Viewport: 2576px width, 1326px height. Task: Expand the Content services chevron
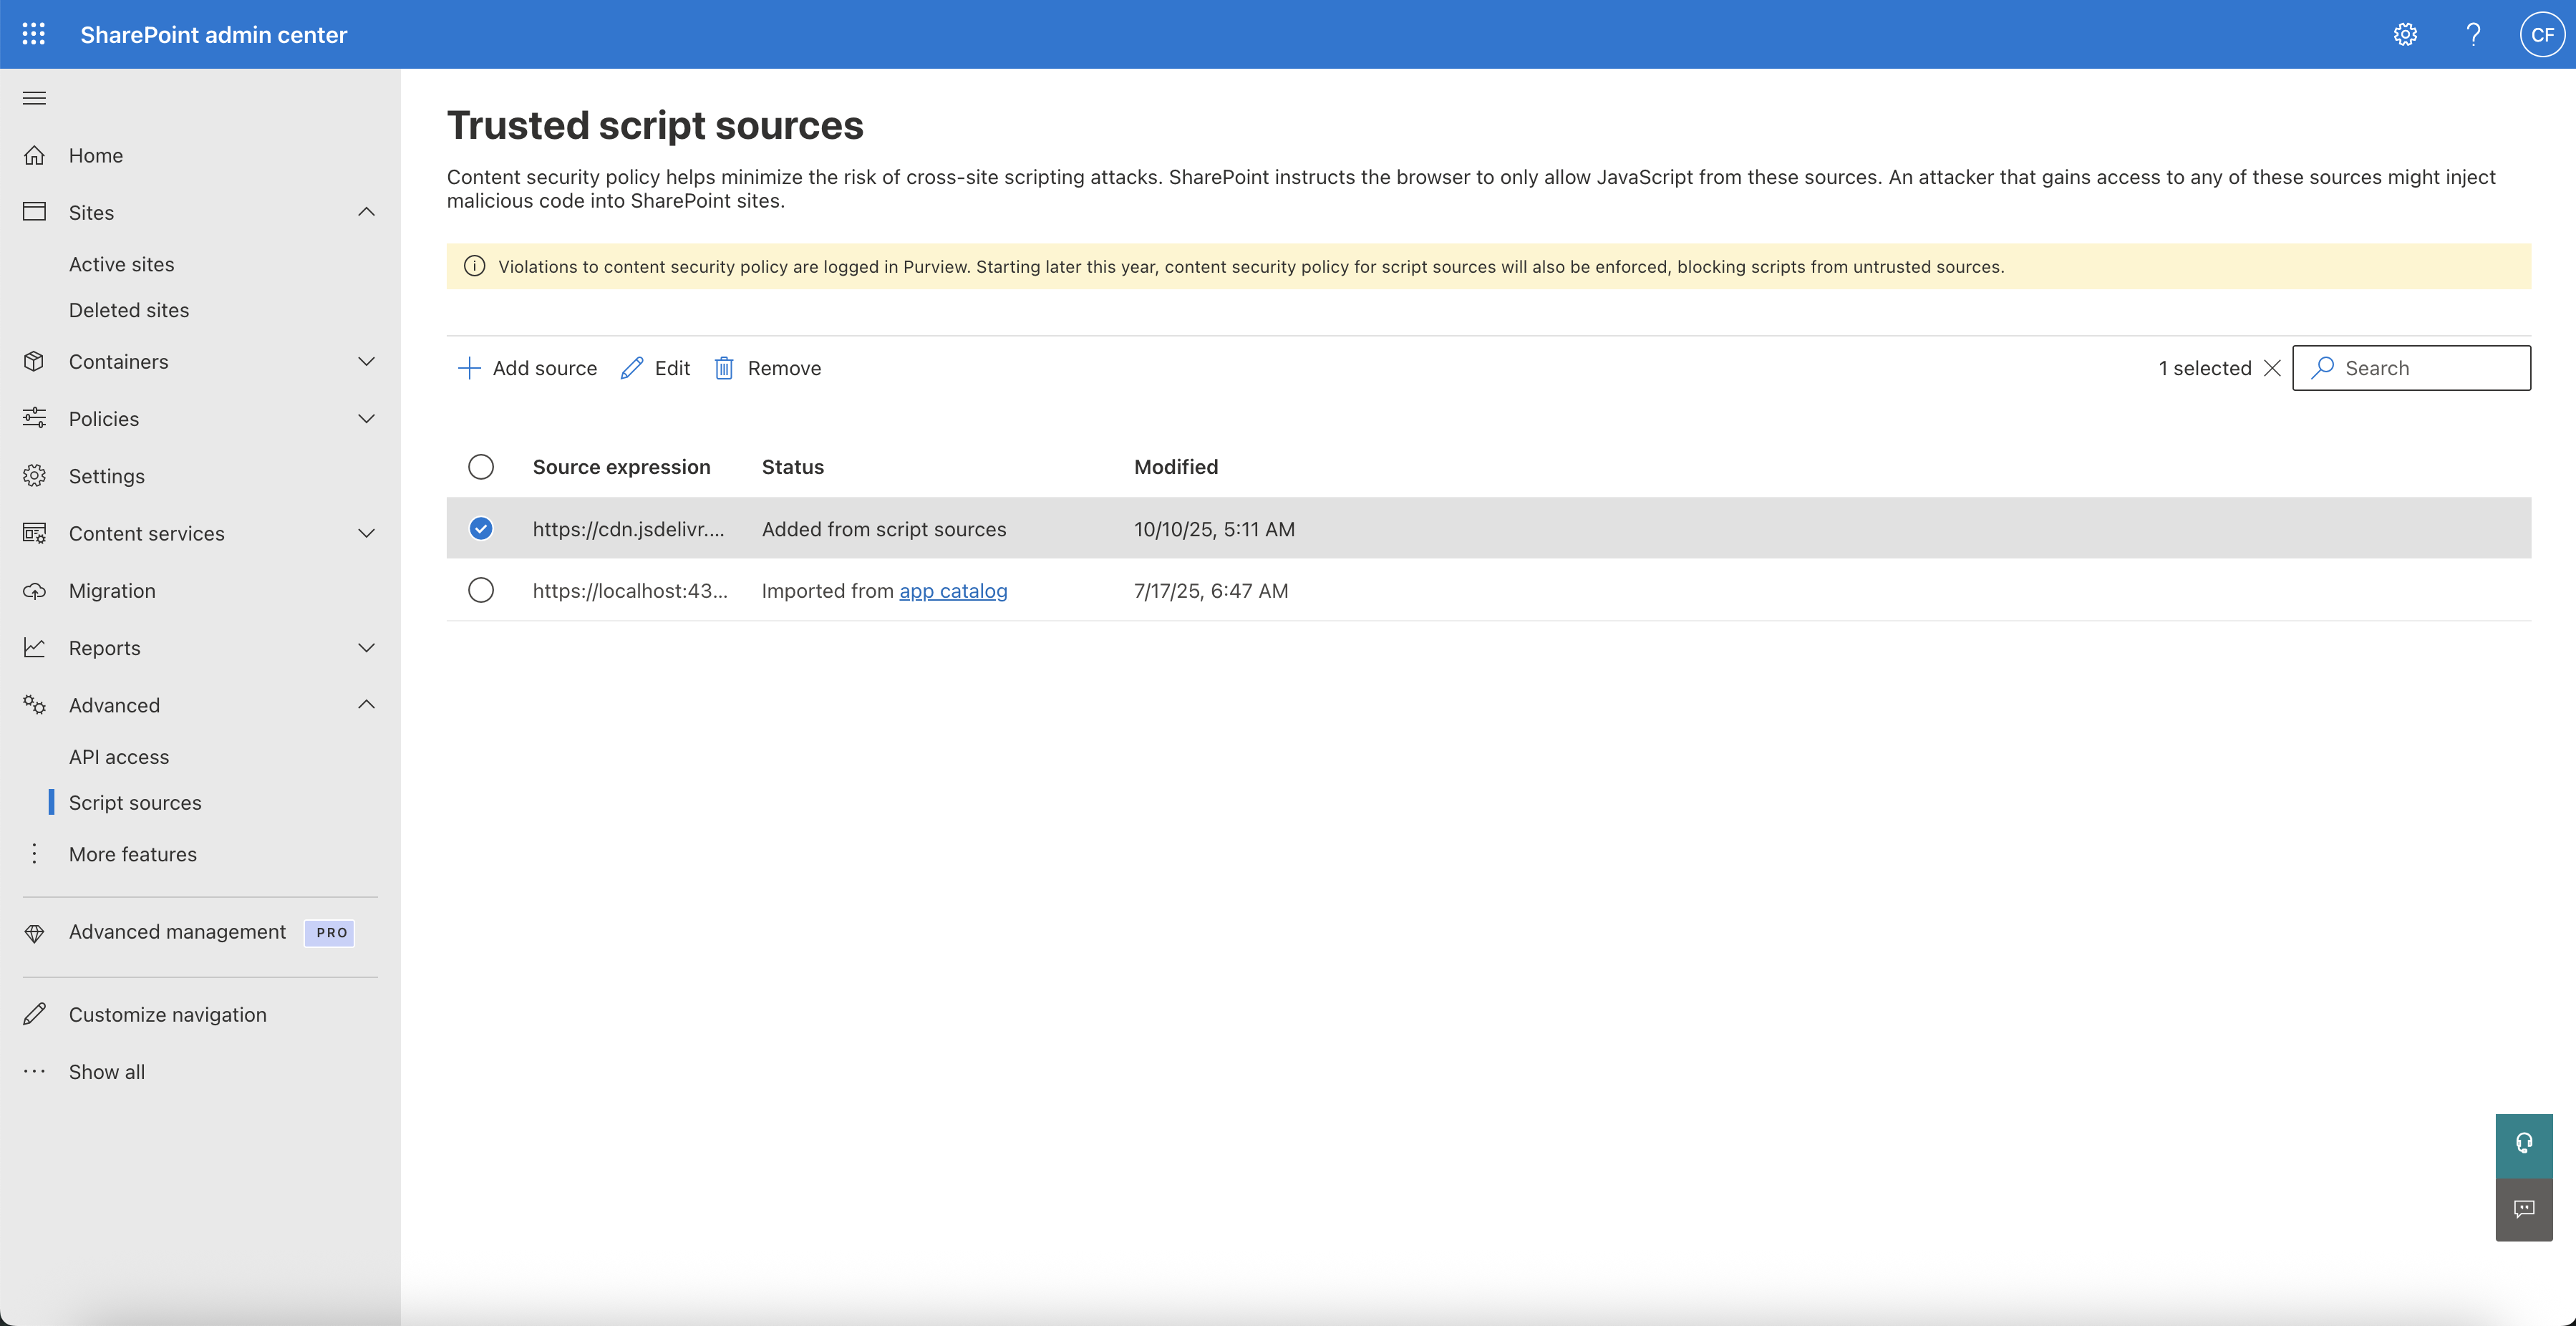367,533
